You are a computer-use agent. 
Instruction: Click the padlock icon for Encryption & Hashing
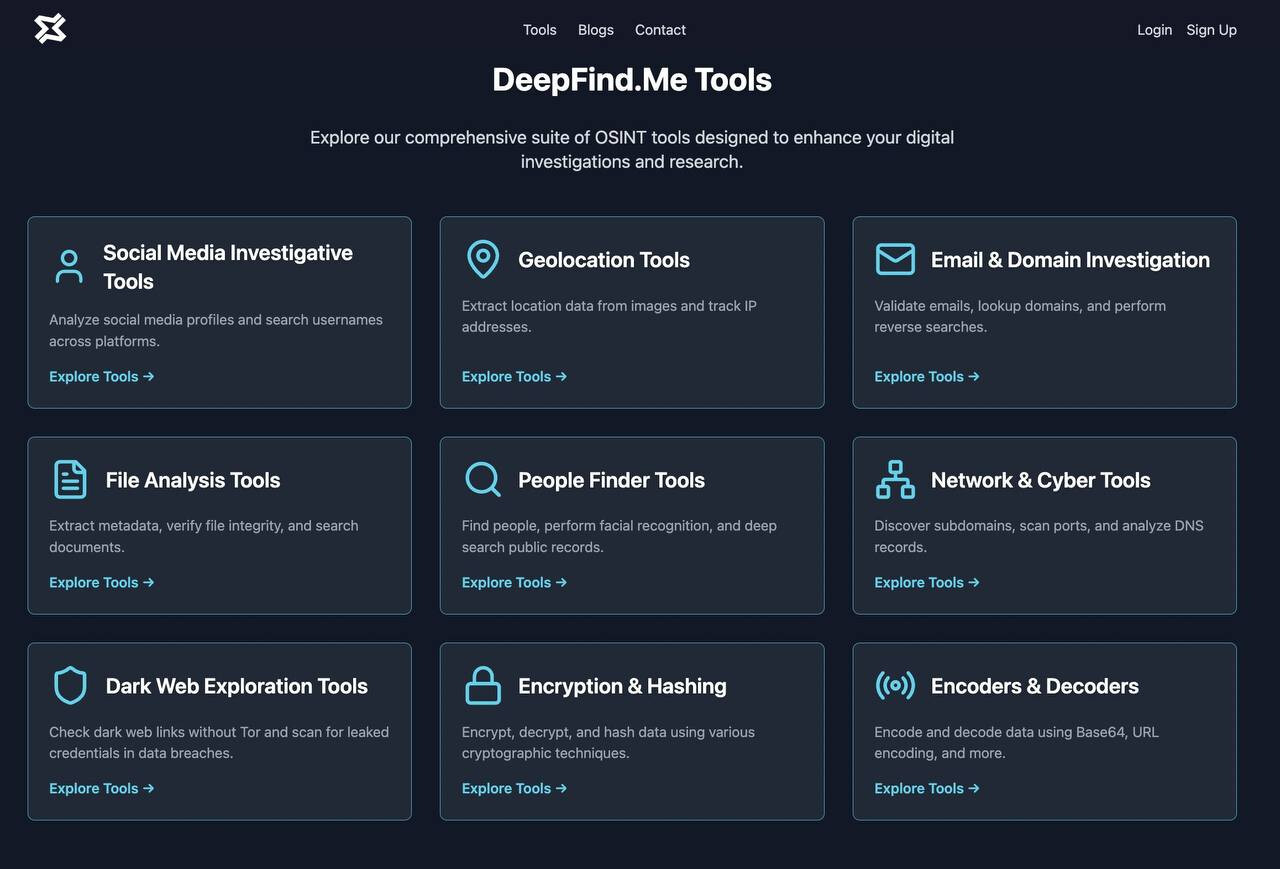[483, 685]
